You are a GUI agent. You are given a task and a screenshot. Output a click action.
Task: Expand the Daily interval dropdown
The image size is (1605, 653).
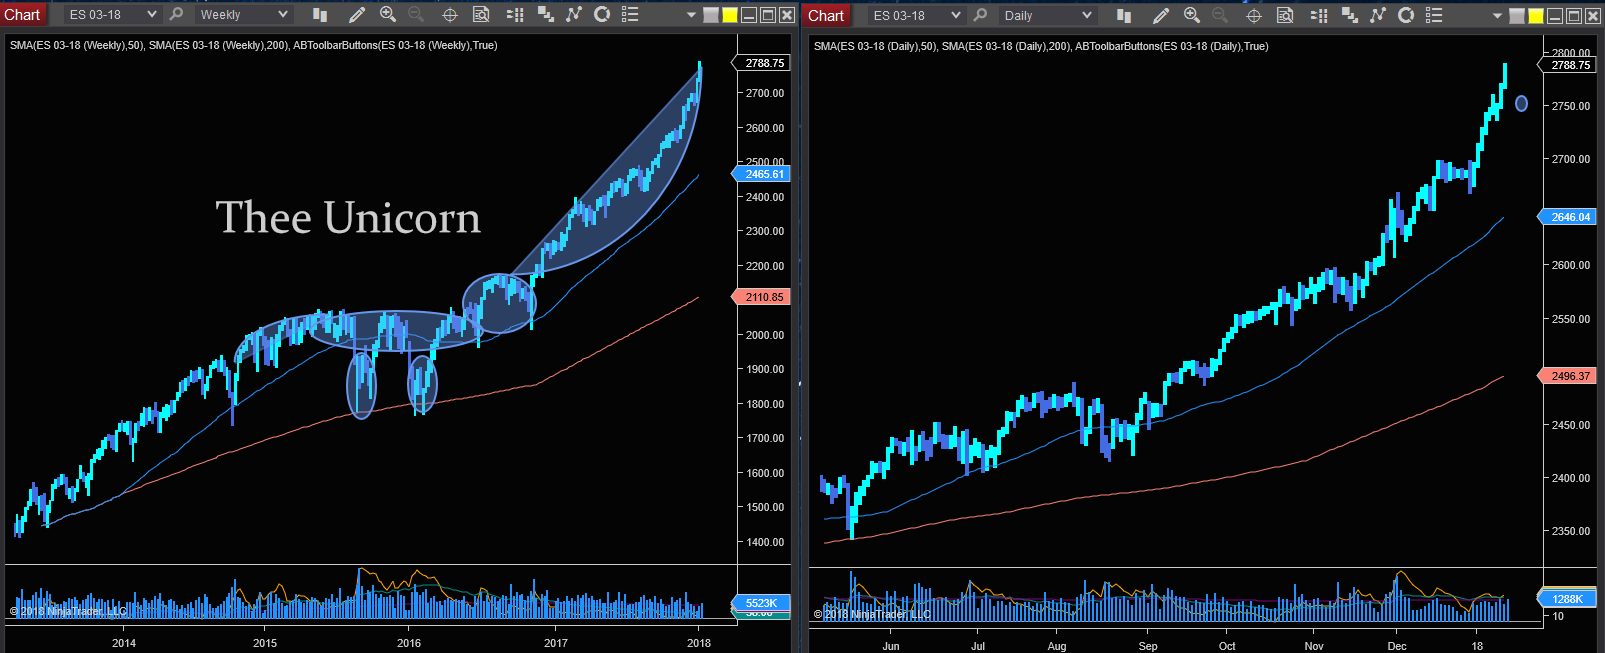pos(1047,15)
